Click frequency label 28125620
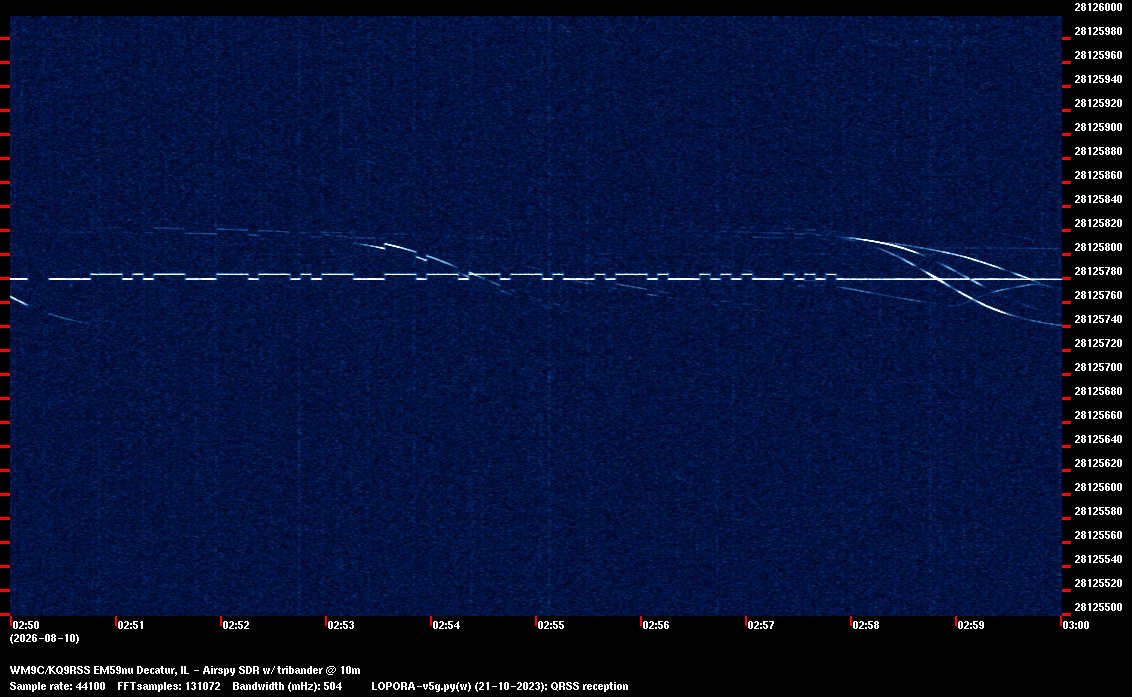The width and height of the screenshot is (1132, 697). [1098, 463]
